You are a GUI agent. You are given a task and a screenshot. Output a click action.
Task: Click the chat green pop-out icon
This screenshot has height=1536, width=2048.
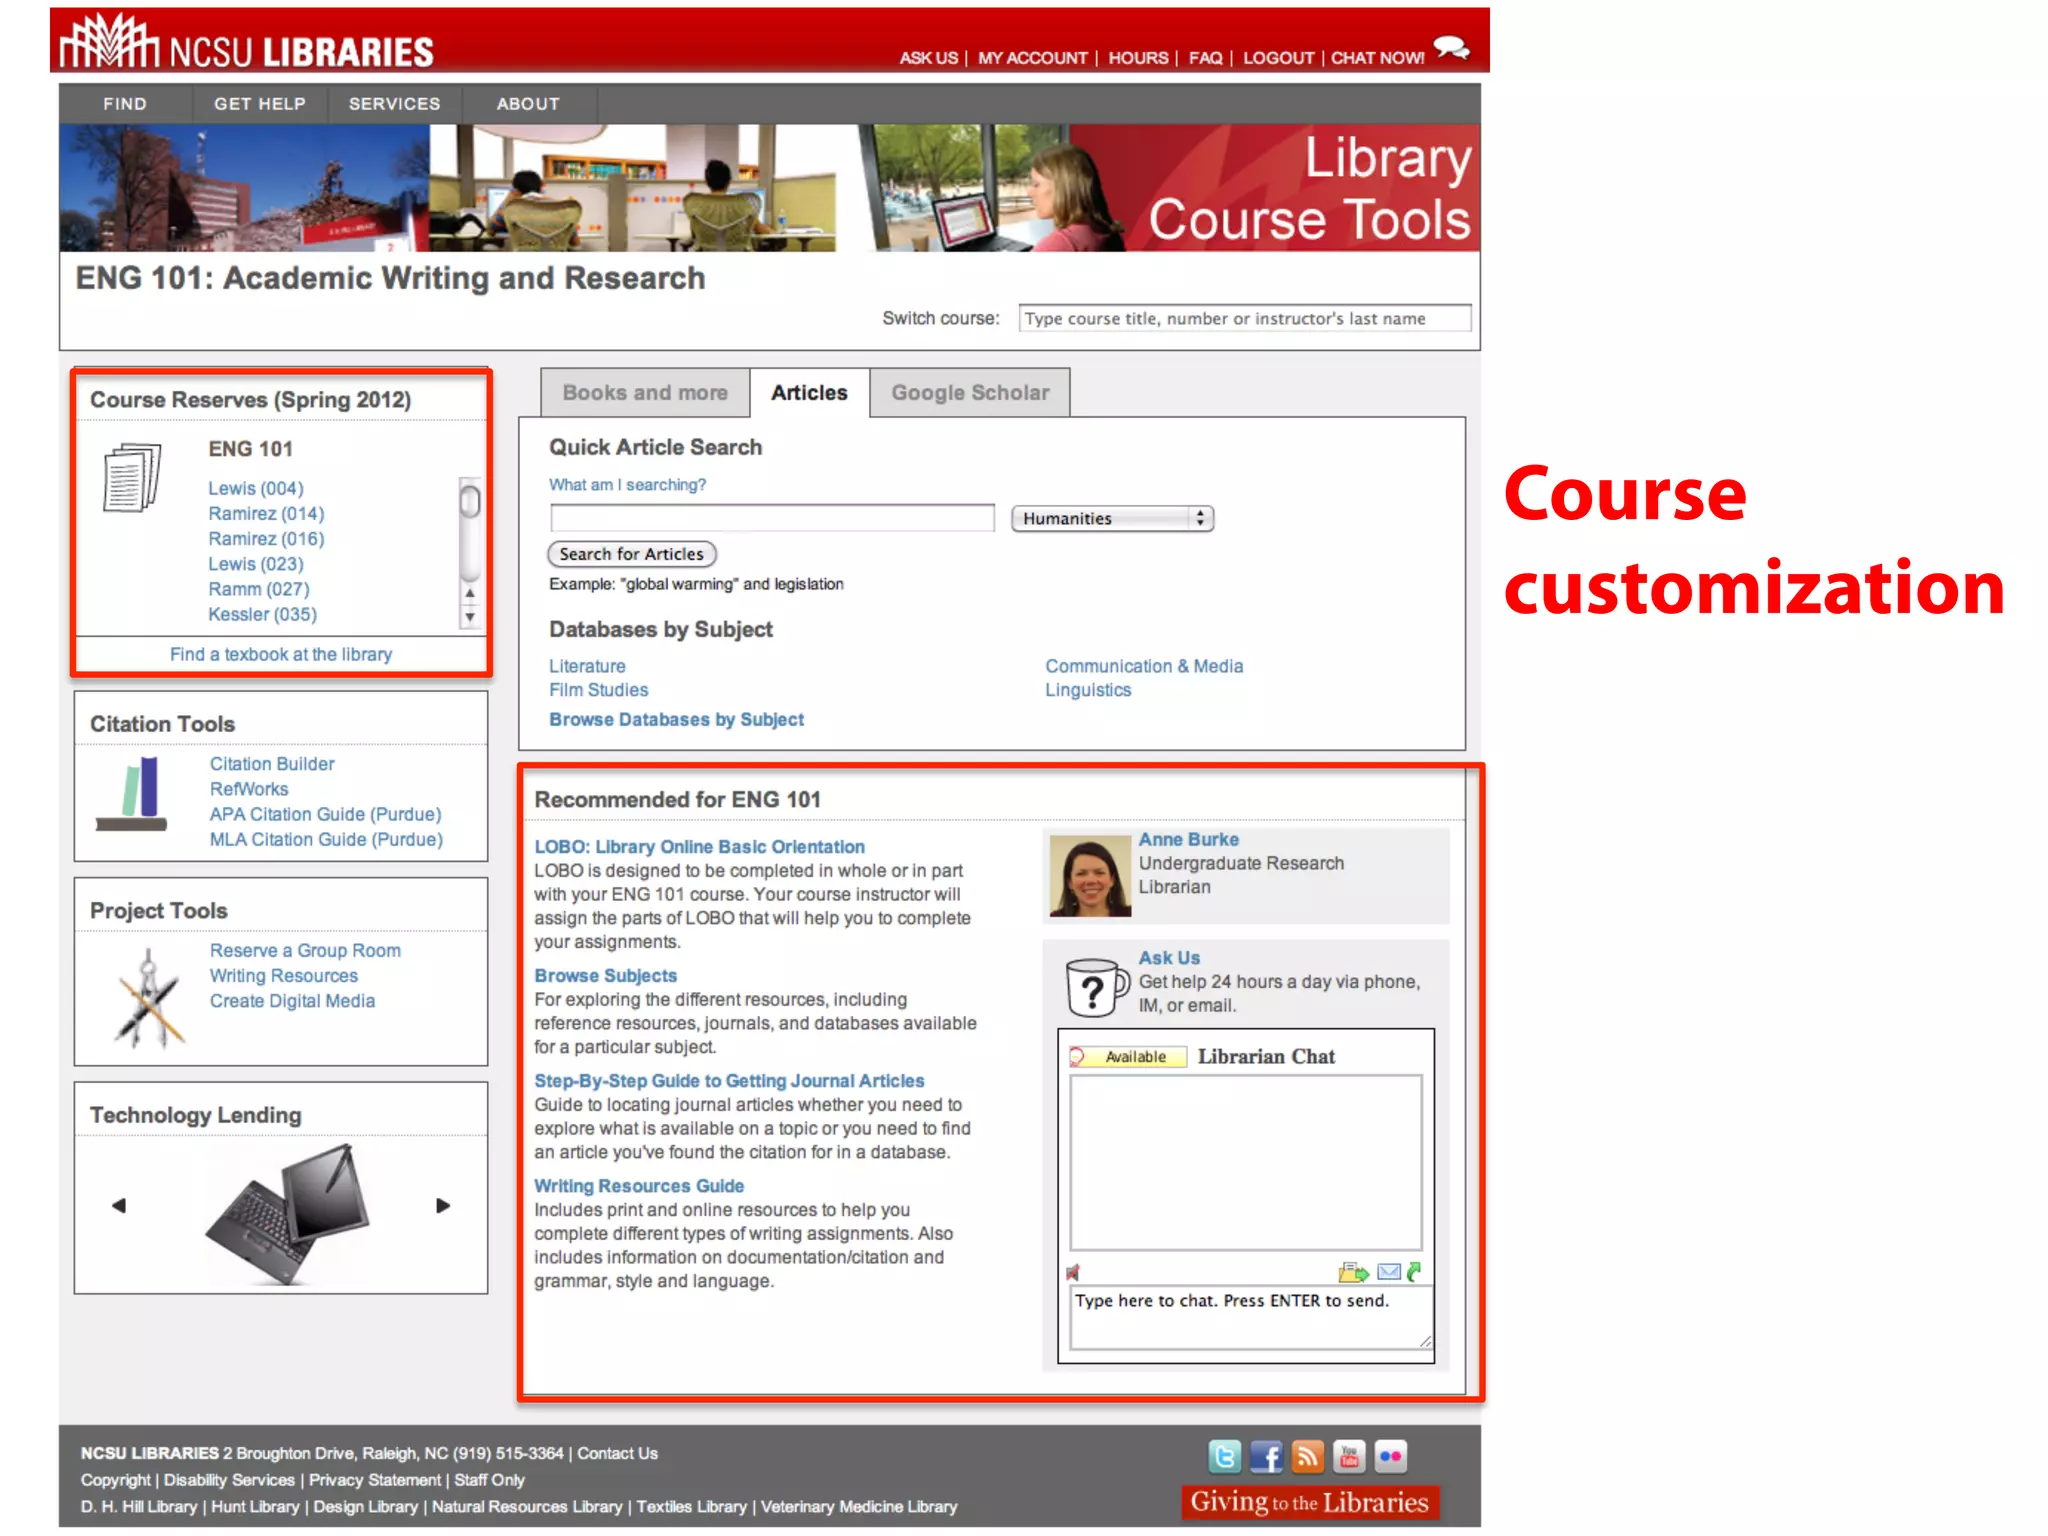[1414, 1272]
